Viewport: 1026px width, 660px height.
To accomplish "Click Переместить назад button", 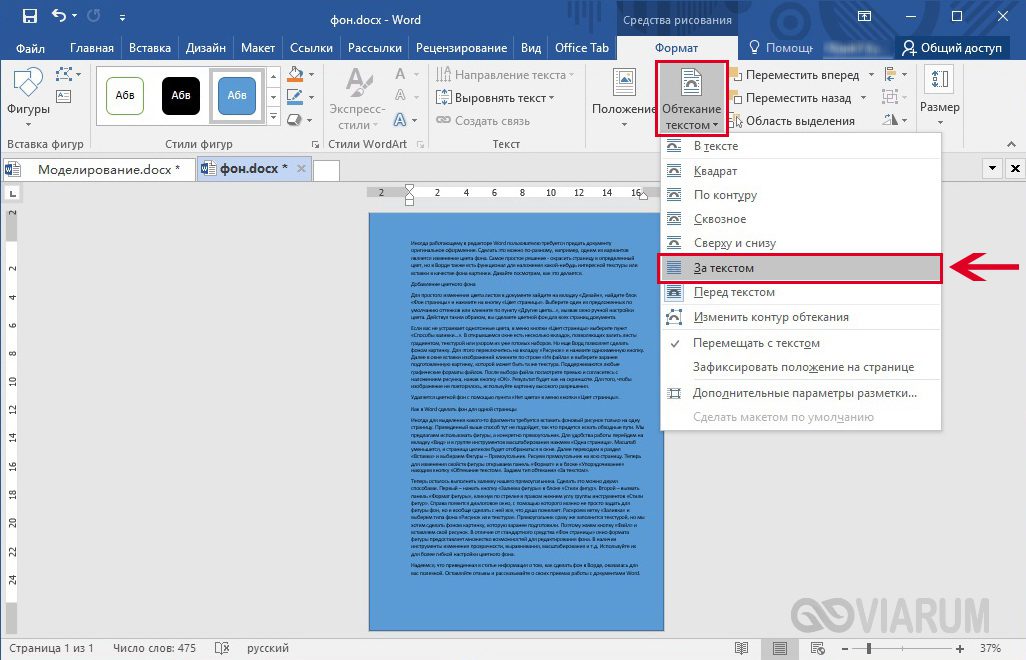I will click(798, 97).
